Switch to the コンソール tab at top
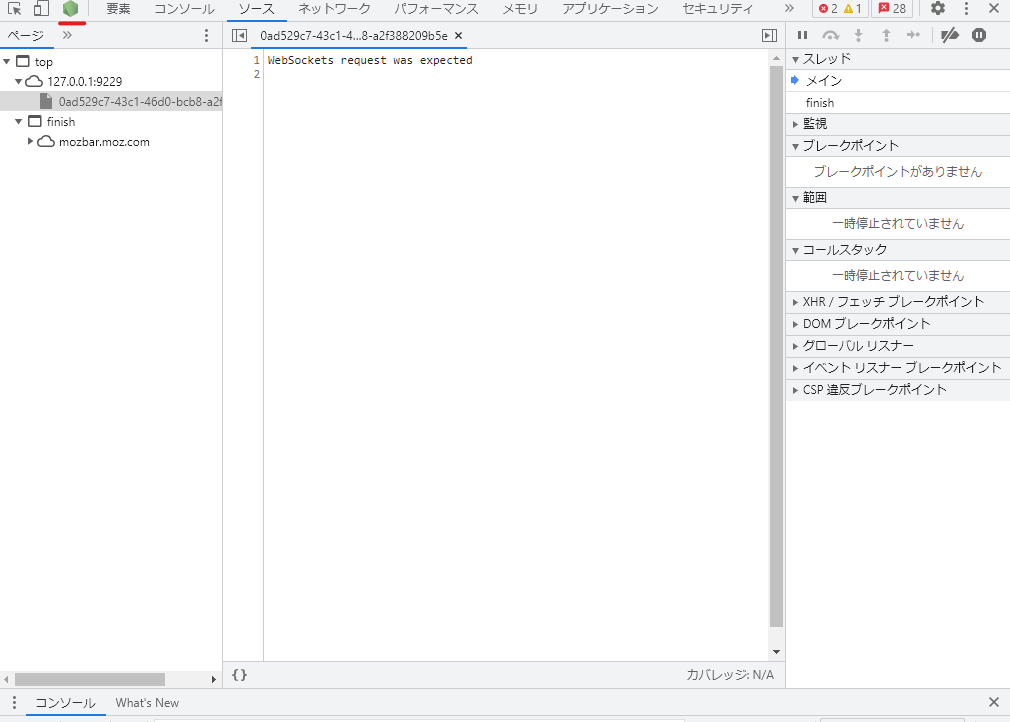The width and height of the screenshot is (1010, 722). (184, 9)
